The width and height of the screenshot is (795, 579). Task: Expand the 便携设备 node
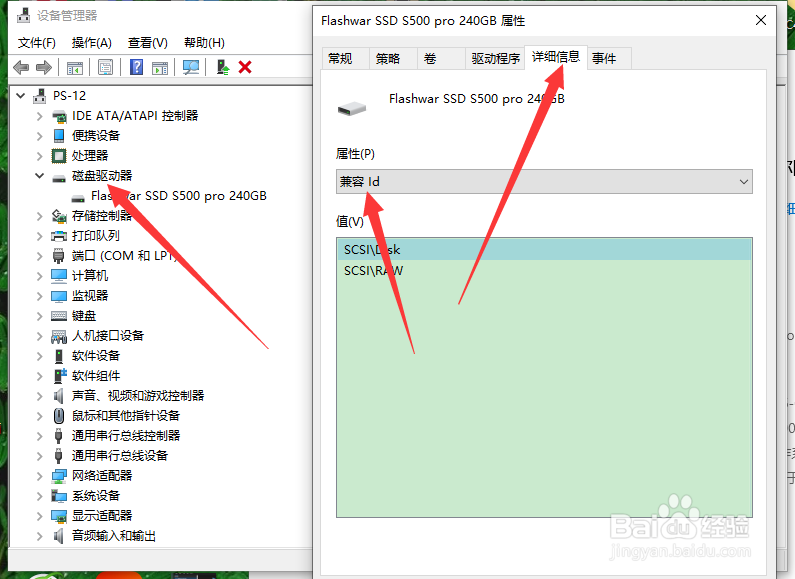click(x=40, y=136)
